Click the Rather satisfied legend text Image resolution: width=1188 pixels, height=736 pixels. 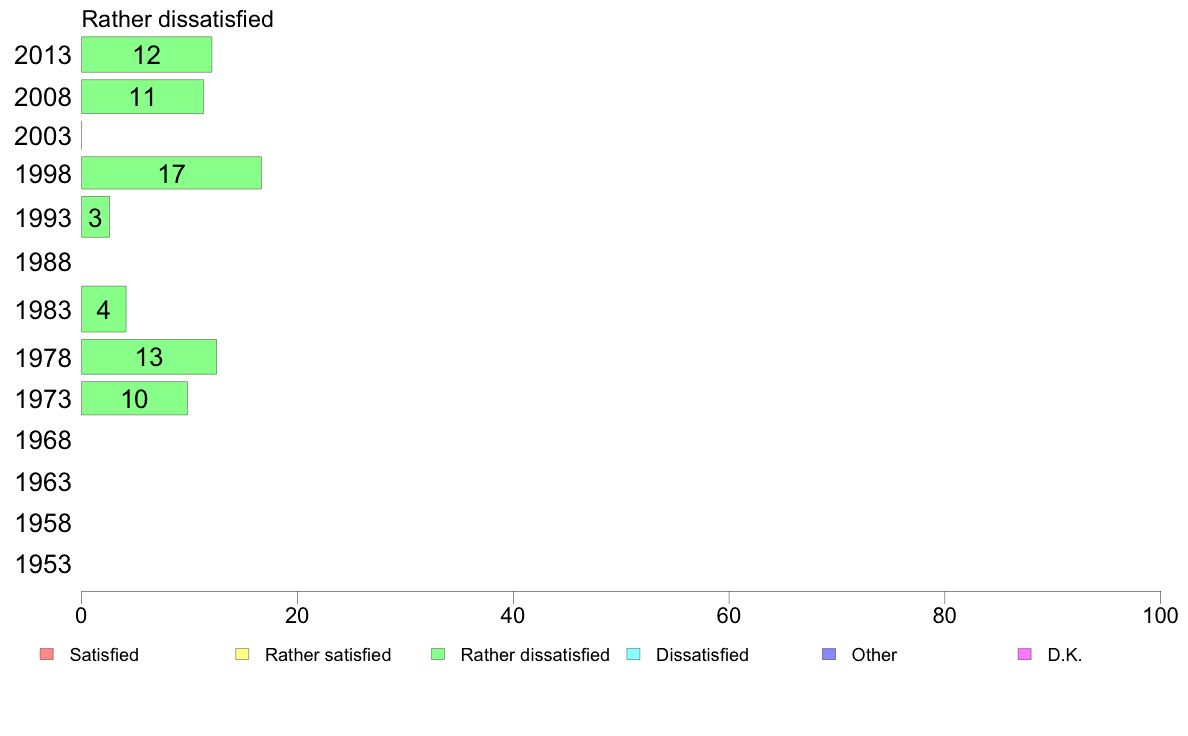(328, 655)
